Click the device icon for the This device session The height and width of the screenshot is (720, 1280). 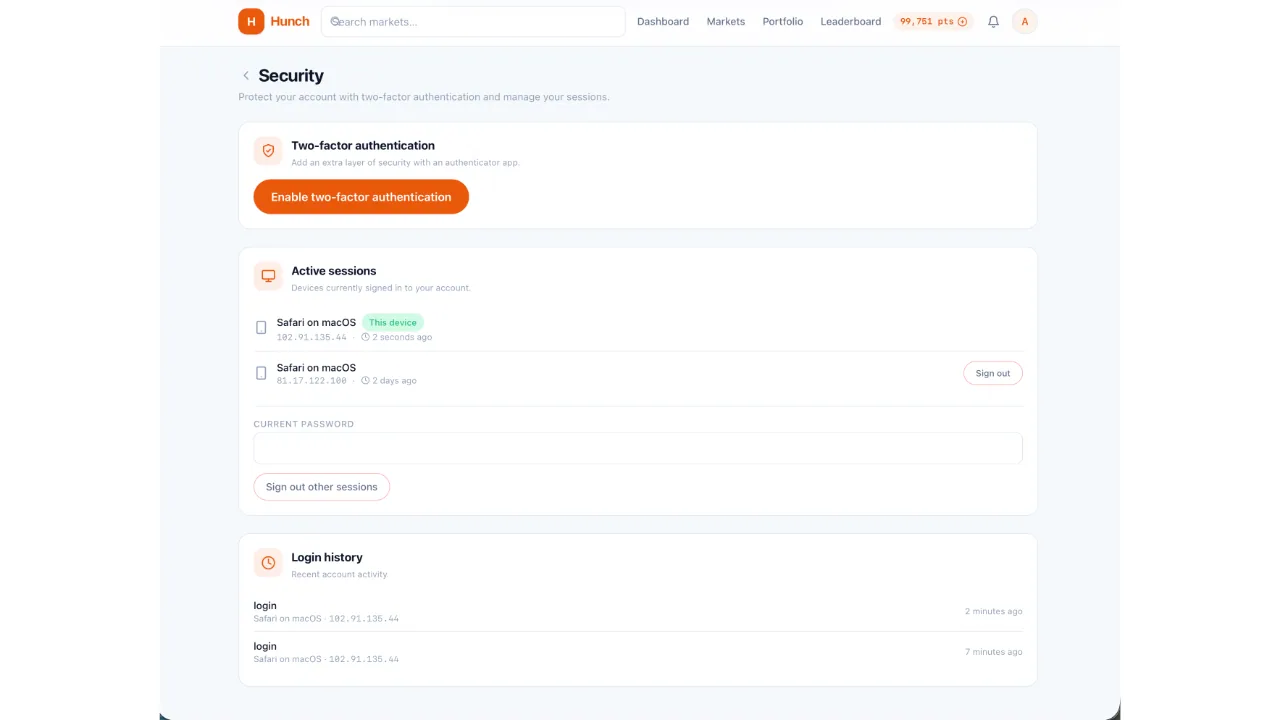point(261,328)
